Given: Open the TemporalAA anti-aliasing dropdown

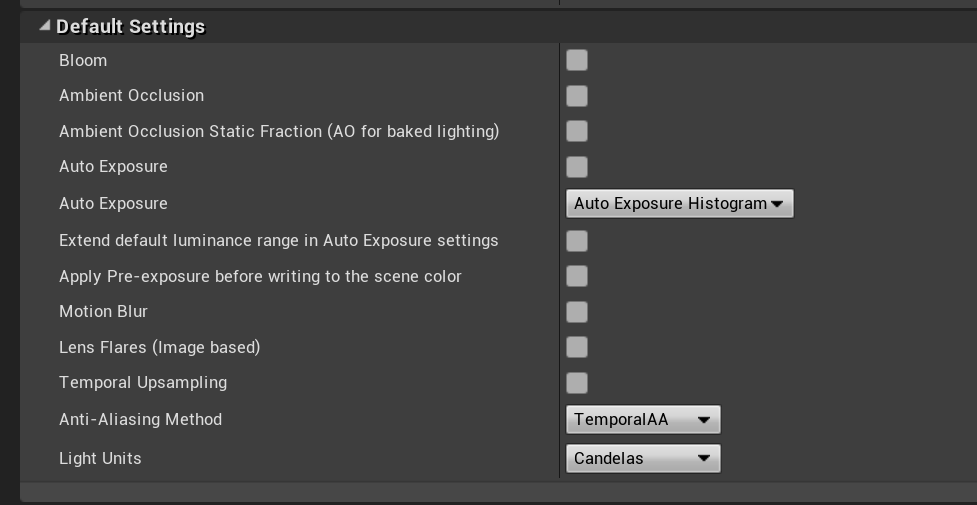Looking at the screenshot, I should 642,420.
